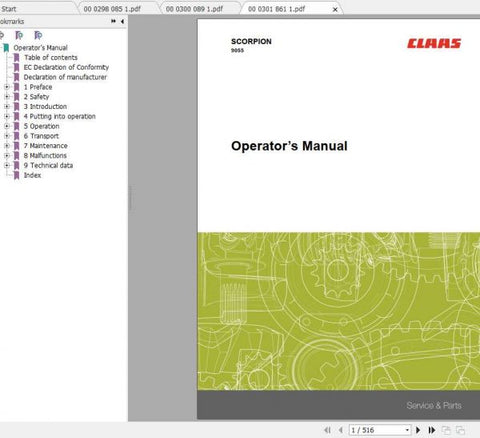Go to 8 Malfunctions section
480x438 pixels.
tap(45, 156)
